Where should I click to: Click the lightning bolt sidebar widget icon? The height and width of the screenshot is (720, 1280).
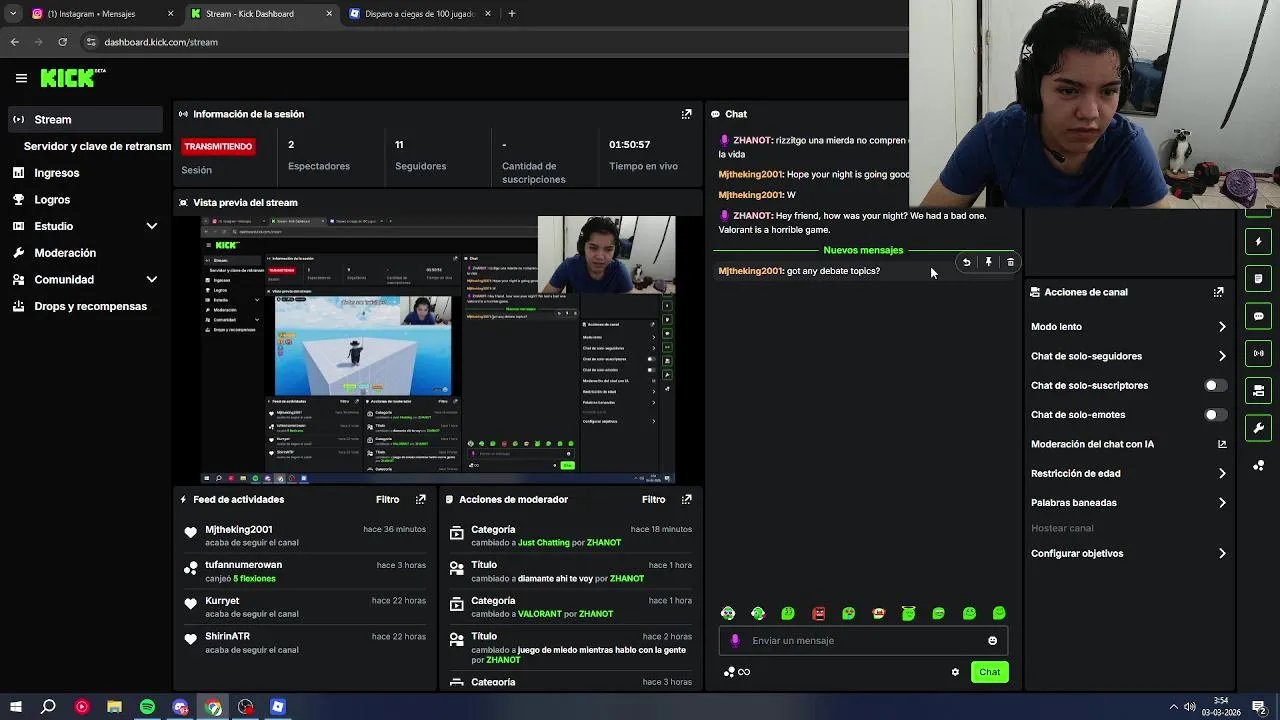[x=1259, y=241]
